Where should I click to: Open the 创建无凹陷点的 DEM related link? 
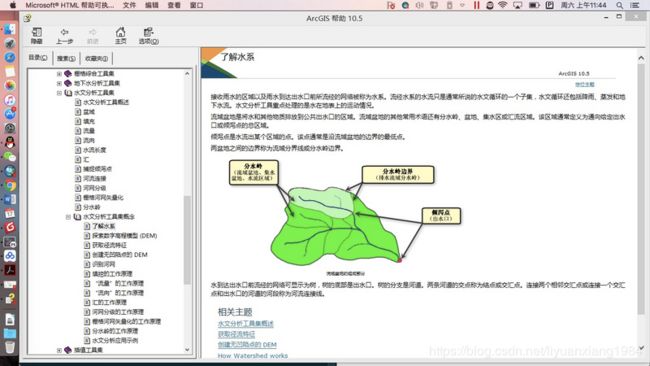tap(247, 345)
